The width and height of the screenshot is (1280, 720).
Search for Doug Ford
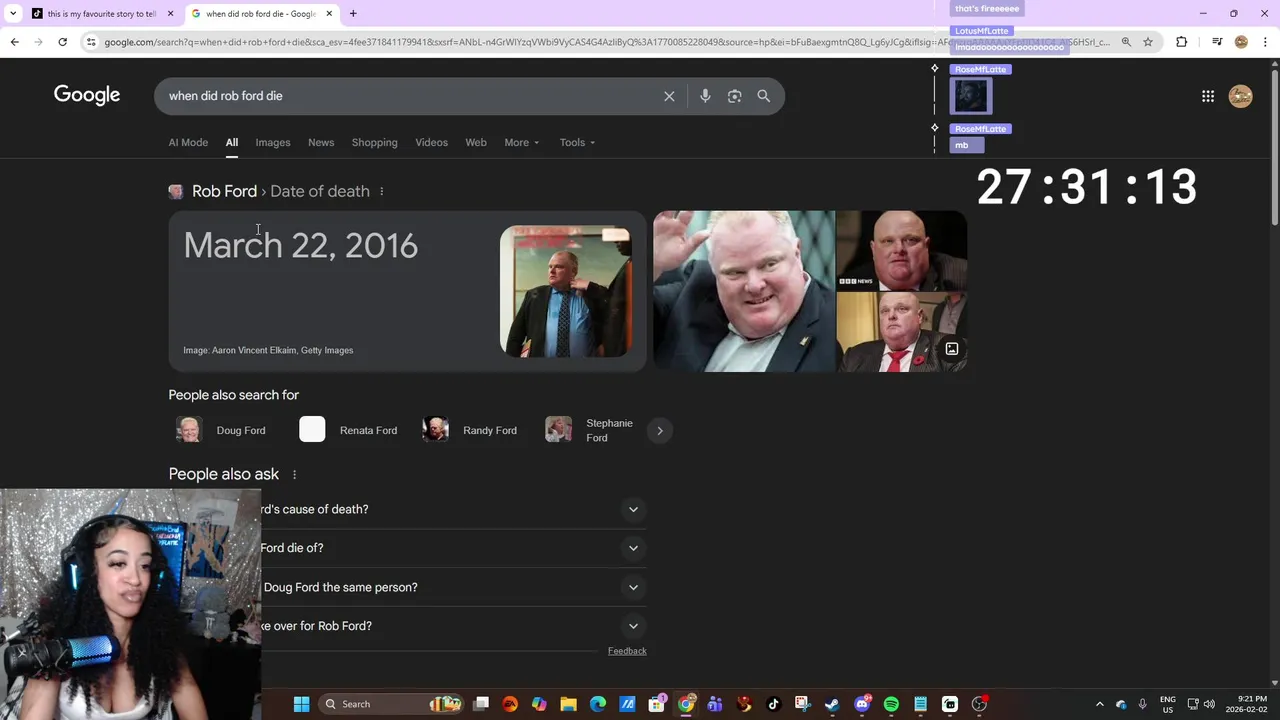222,430
